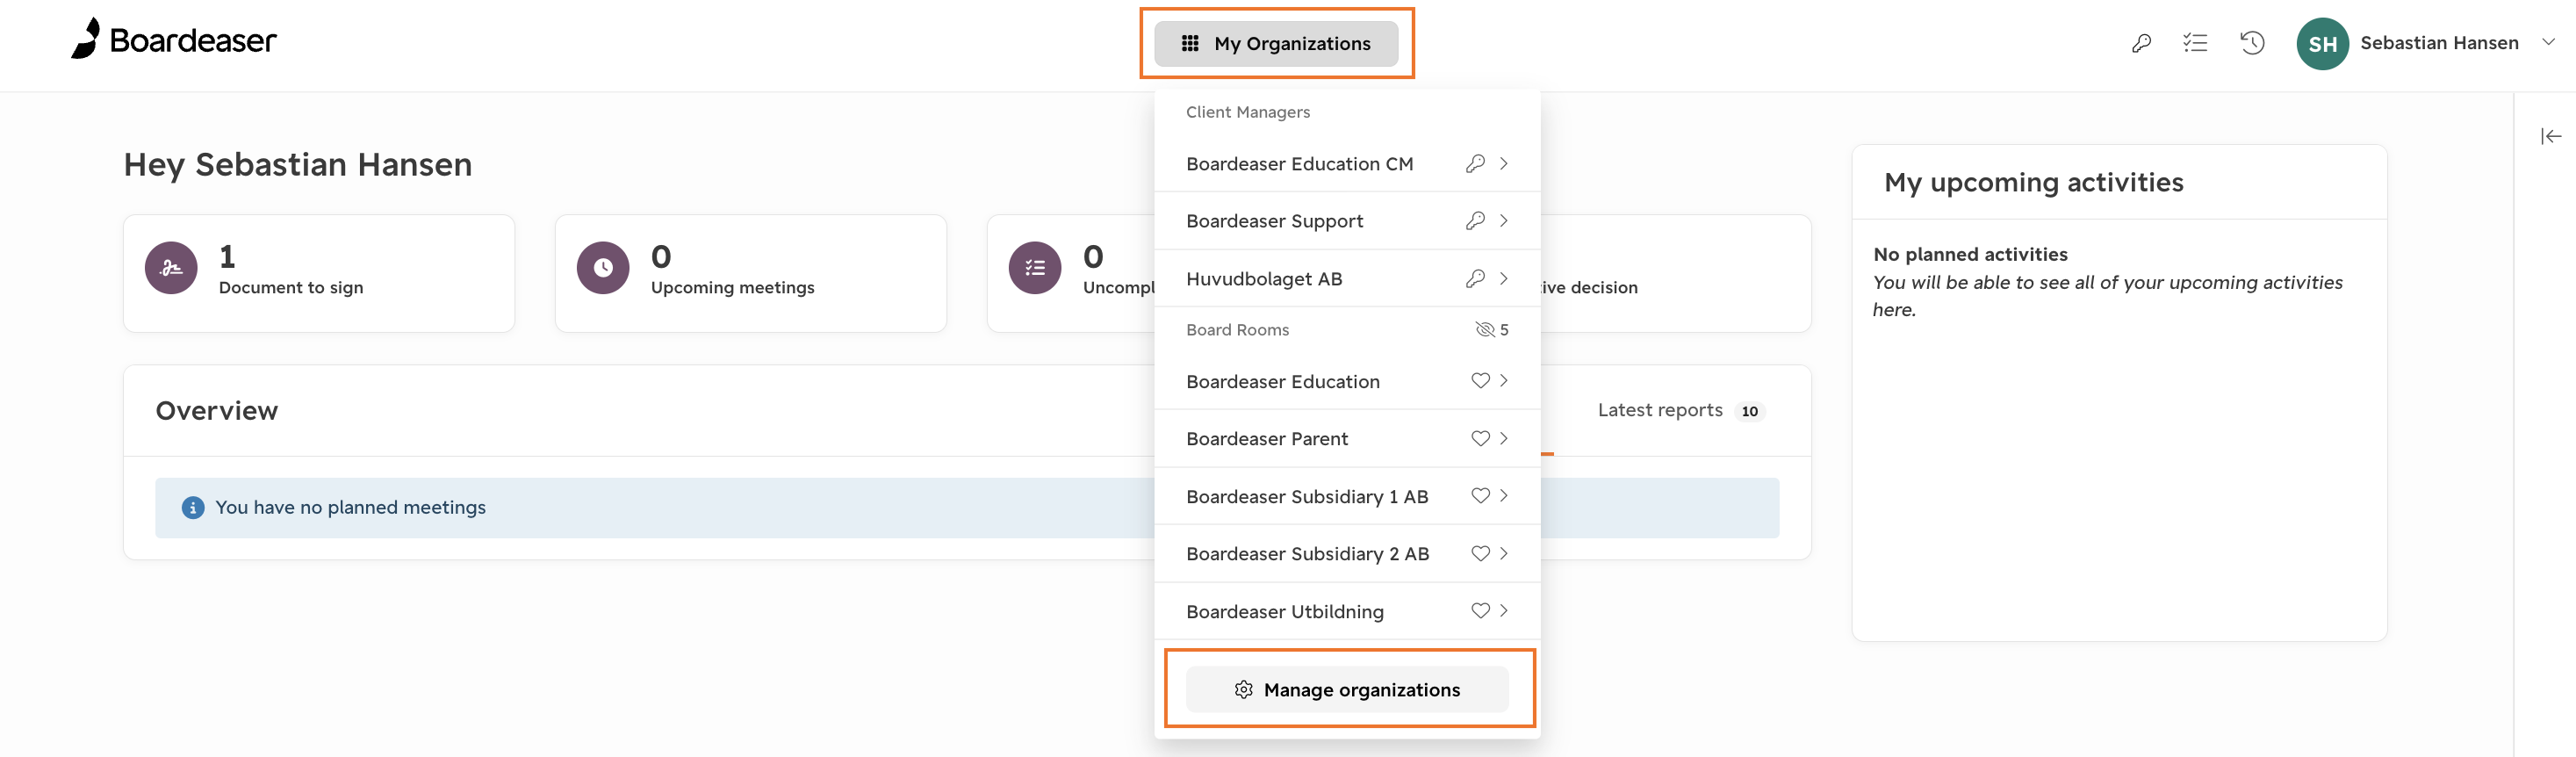This screenshot has height=757, width=2576.
Task: Click the clock icon on Upcoming meetings
Action: pyautogui.click(x=603, y=268)
